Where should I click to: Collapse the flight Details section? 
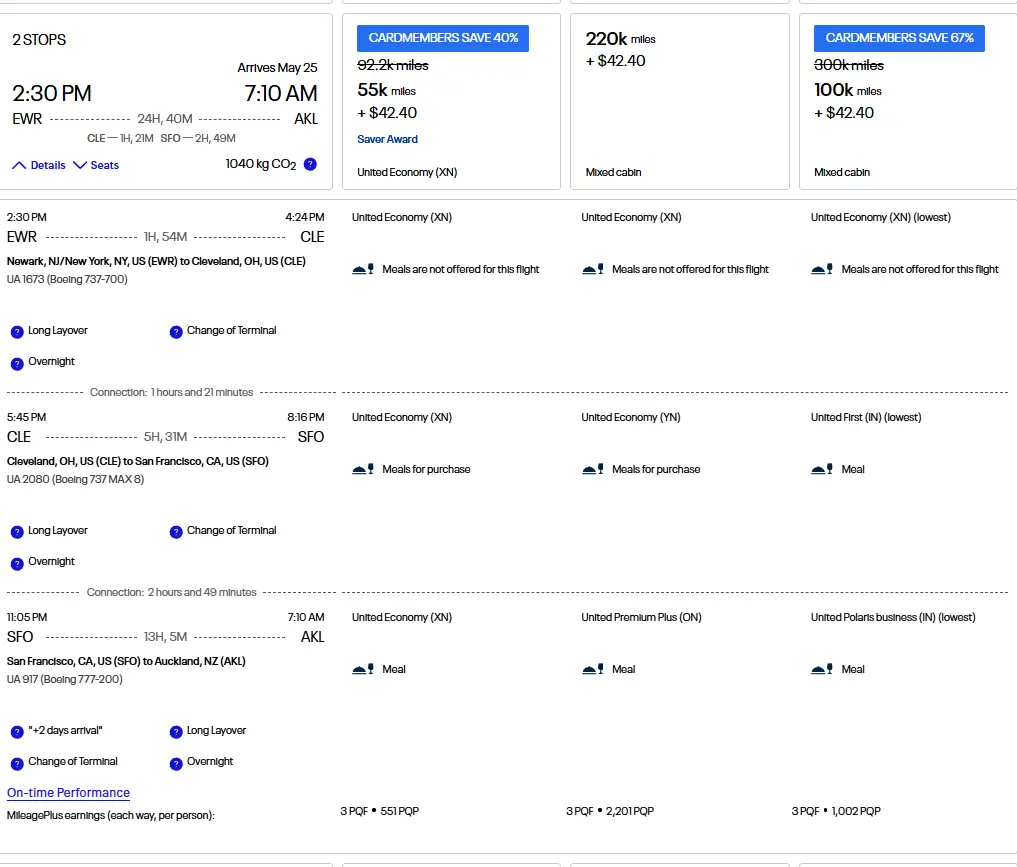click(x=39, y=165)
